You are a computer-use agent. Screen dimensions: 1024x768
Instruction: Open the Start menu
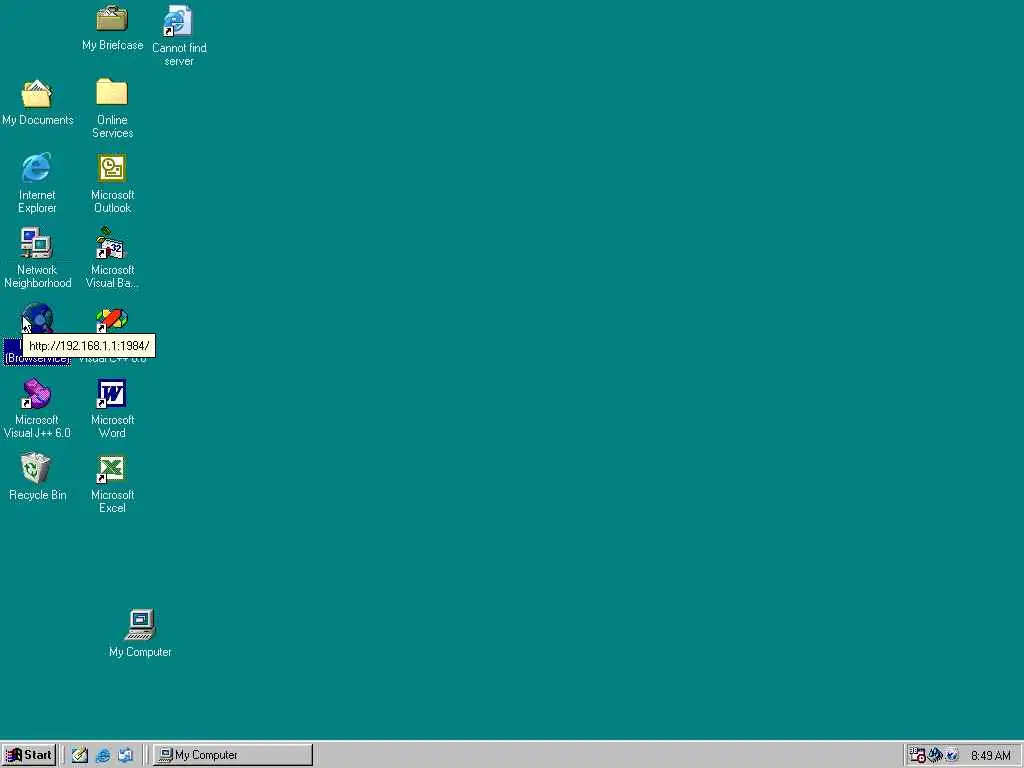pyautogui.click(x=28, y=755)
